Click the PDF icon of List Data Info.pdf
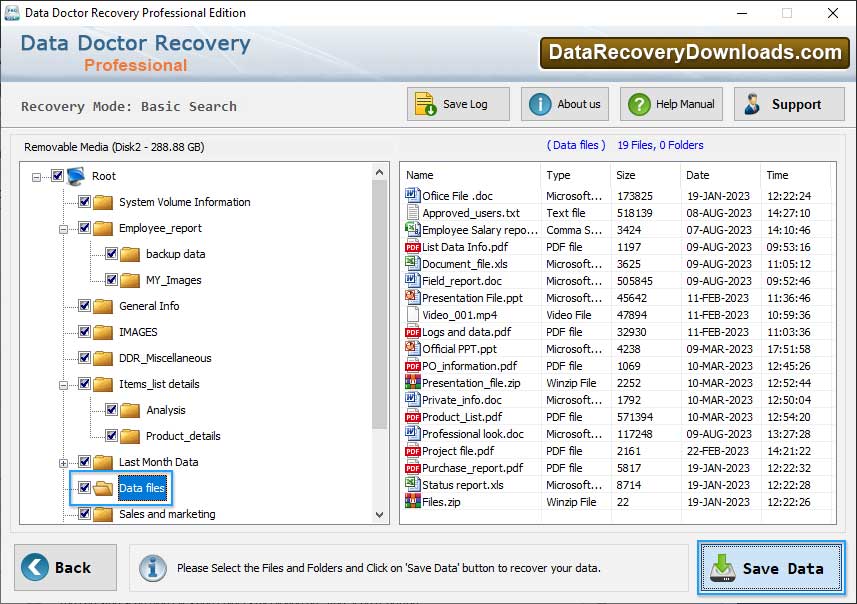857x604 pixels. (413, 247)
